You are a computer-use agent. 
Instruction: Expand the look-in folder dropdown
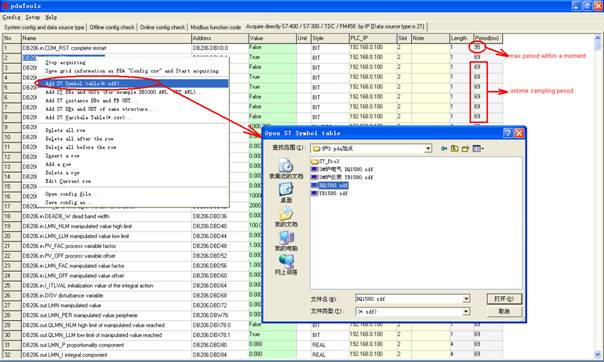(428, 149)
